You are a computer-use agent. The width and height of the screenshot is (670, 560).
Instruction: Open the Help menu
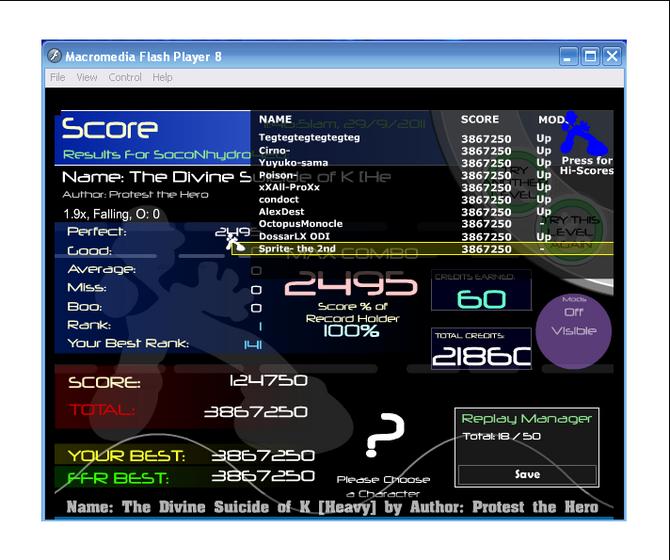(x=162, y=77)
